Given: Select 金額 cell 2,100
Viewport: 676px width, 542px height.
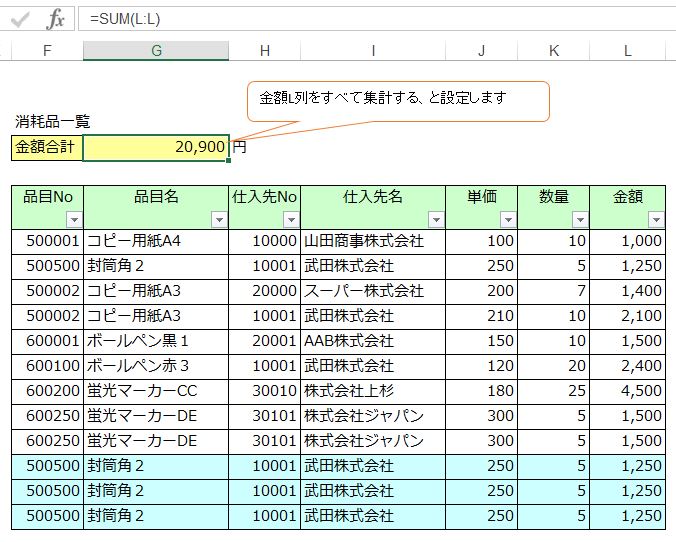Looking at the screenshot, I should (x=628, y=316).
